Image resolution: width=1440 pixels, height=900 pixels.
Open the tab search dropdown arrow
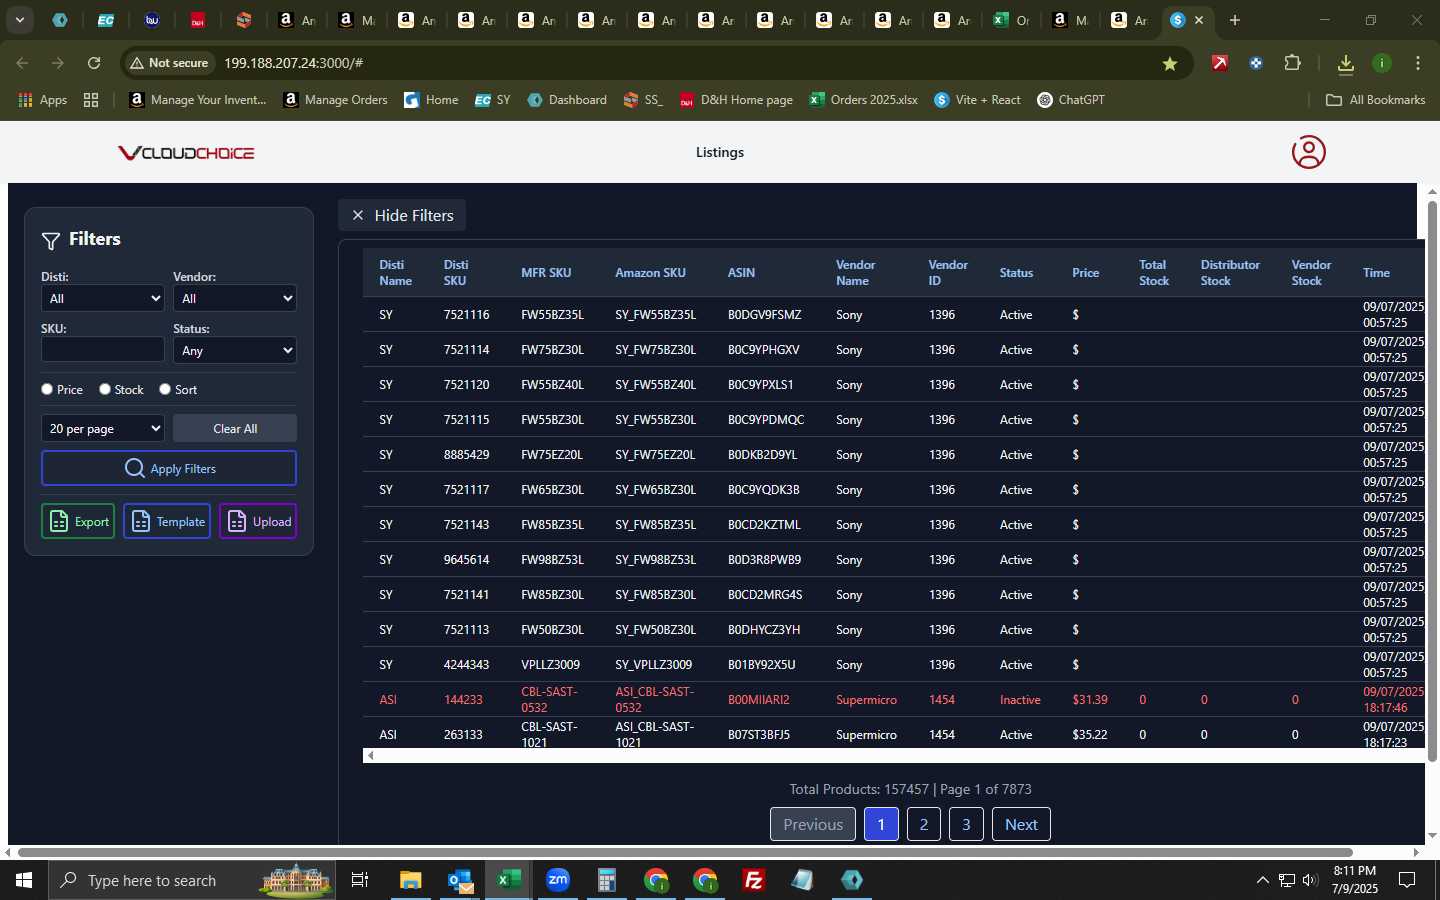point(19,20)
